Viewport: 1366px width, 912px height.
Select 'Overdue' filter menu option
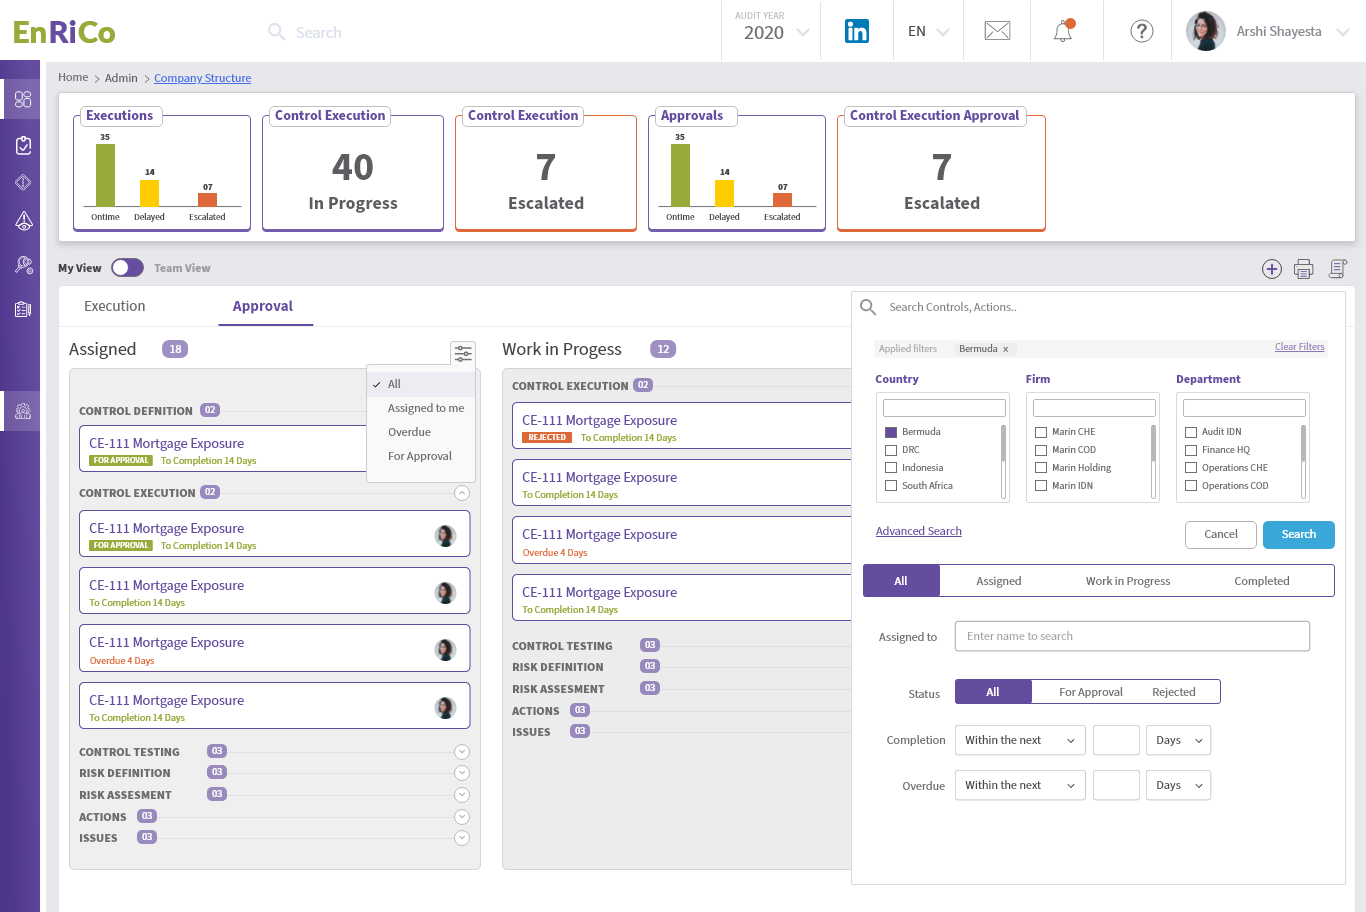410,432
